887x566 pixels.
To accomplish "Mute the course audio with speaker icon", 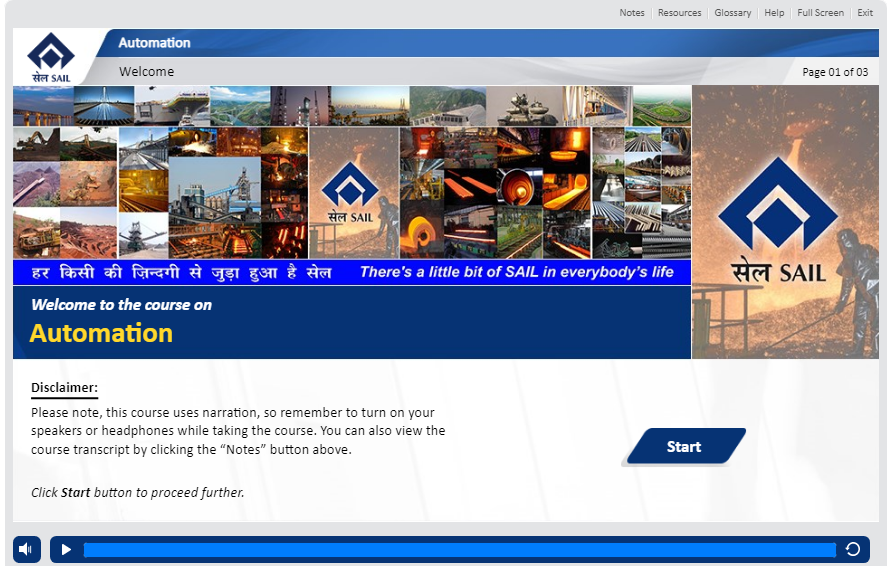I will pos(27,549).
